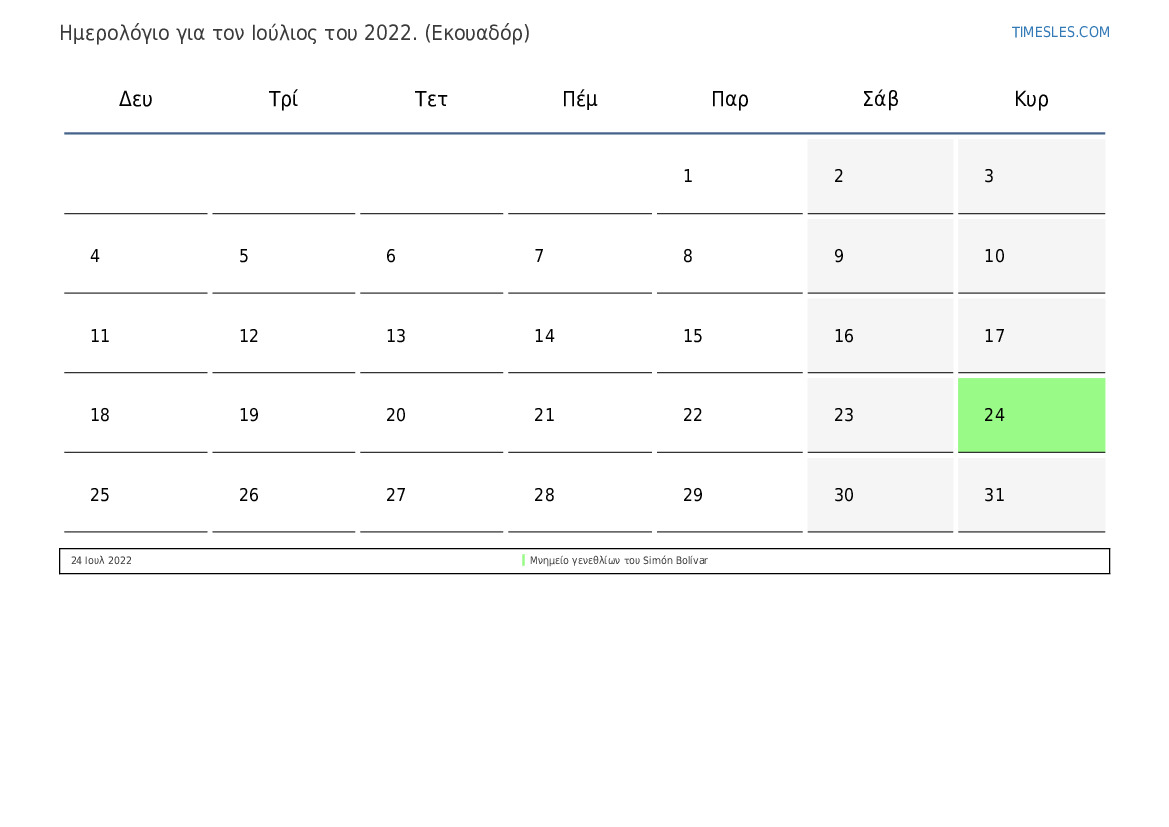
Task: Select the Δευ column header
Action: tap(136, 99)
